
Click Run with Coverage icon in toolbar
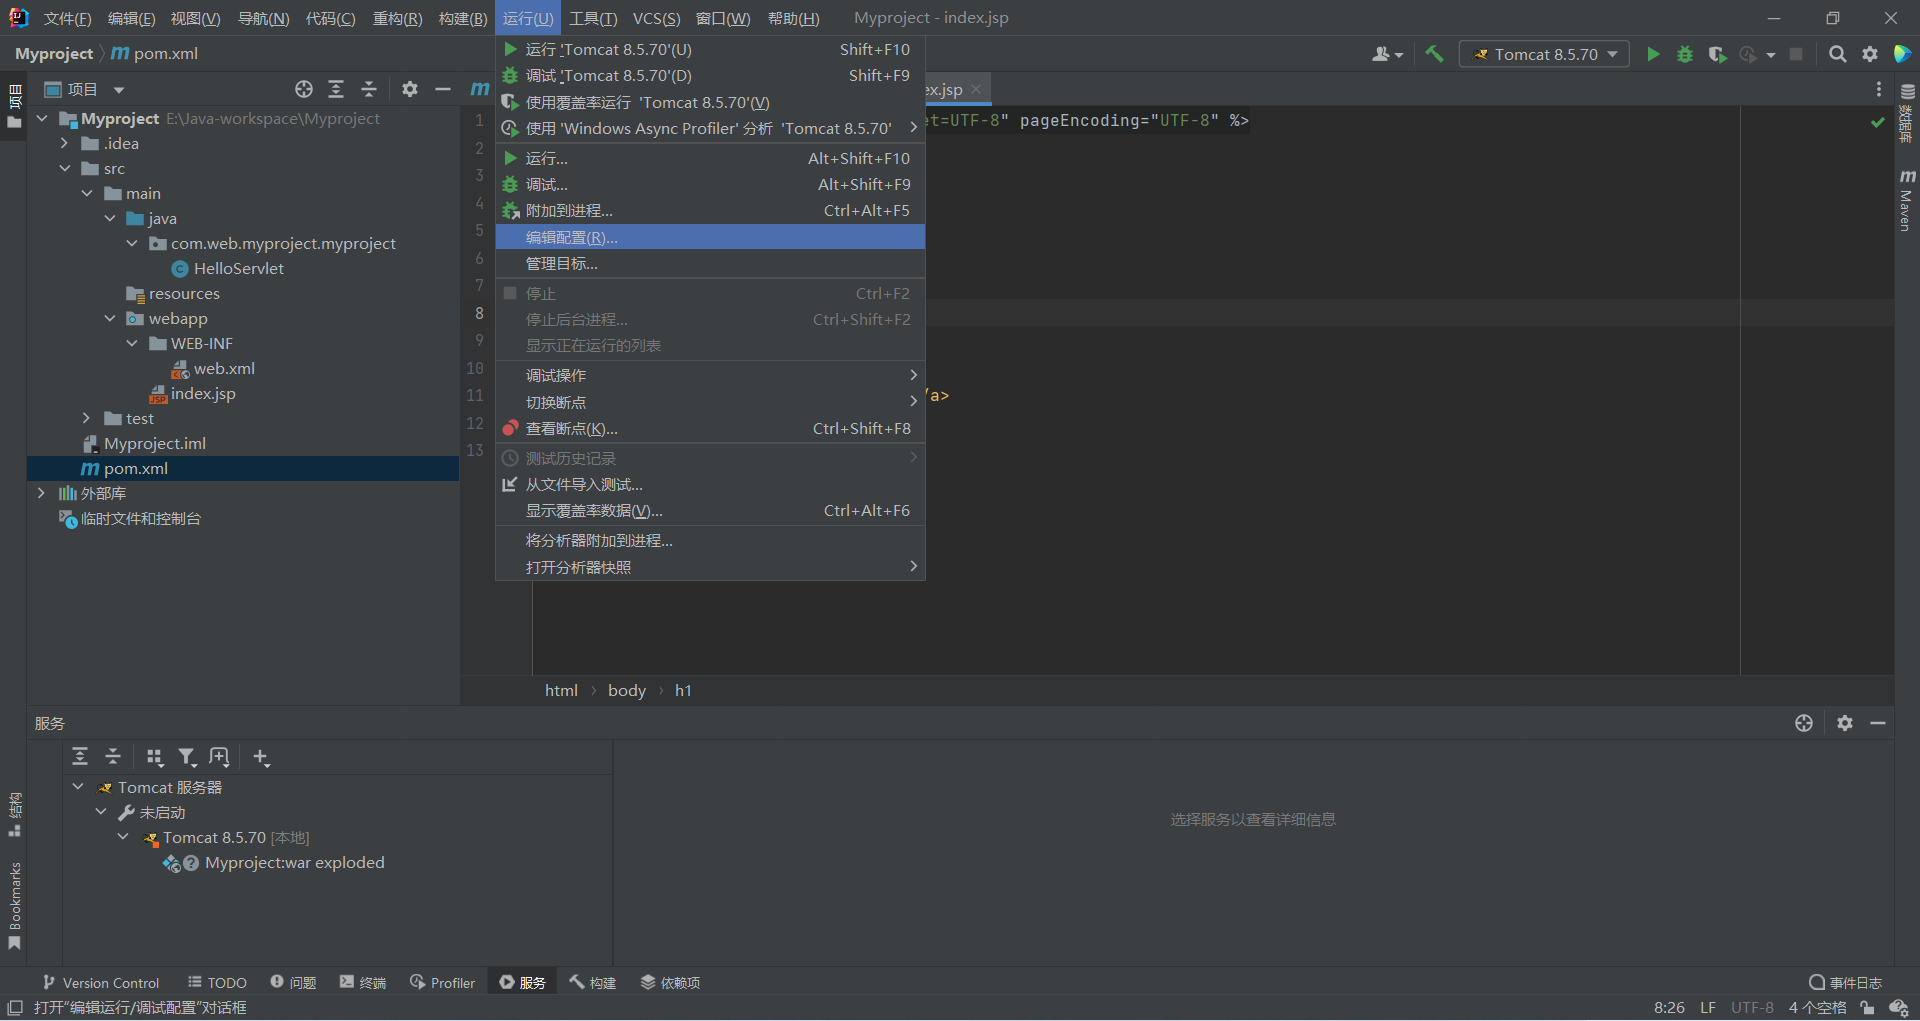[x=1717, y=54]
